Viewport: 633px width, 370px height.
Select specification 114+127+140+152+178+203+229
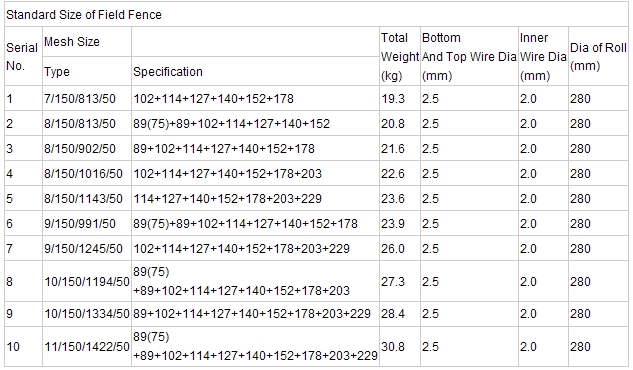227,199
